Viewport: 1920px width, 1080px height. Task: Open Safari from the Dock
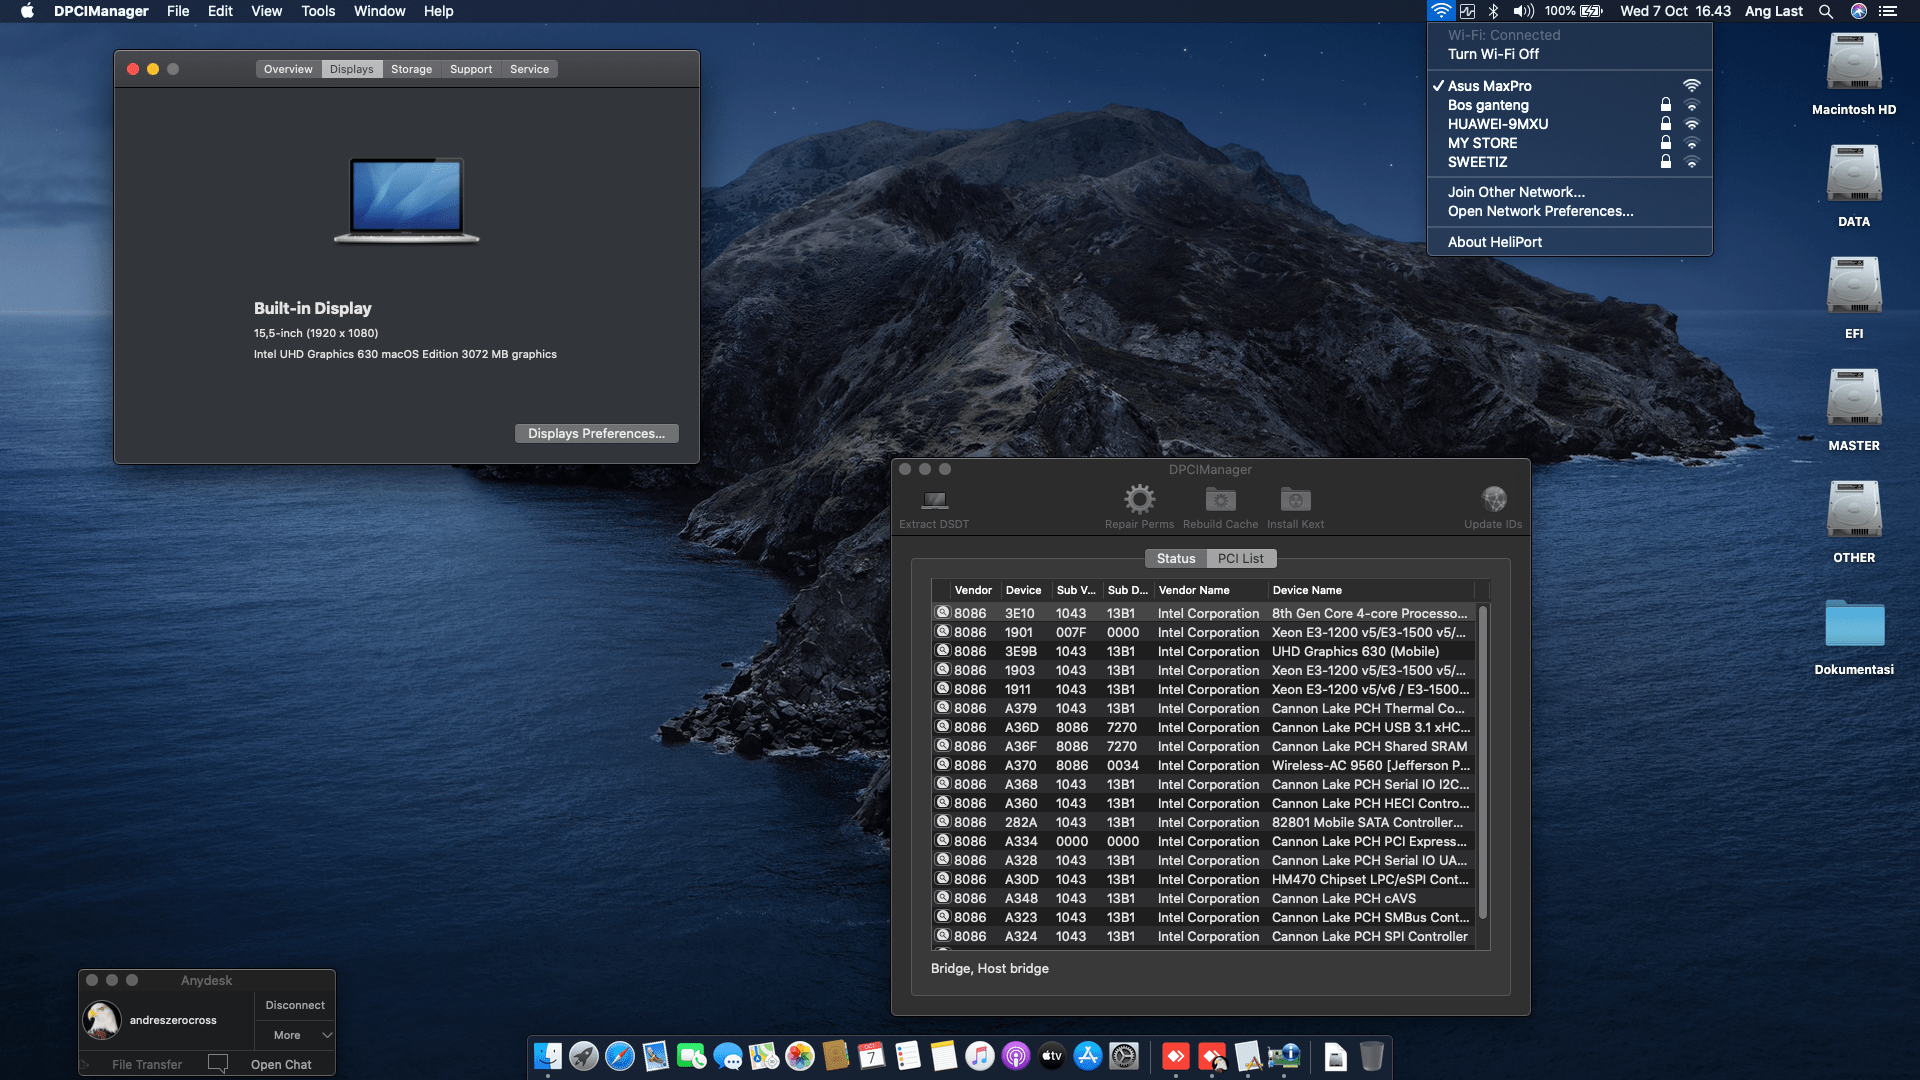[x=620, y=1056]
